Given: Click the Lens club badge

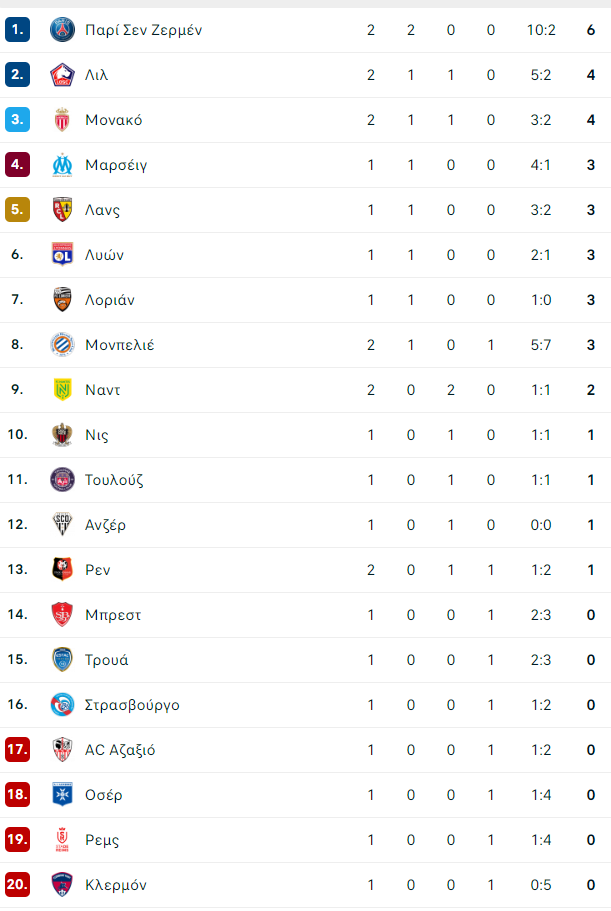Looking at the screenshot, I should [62, 210].
